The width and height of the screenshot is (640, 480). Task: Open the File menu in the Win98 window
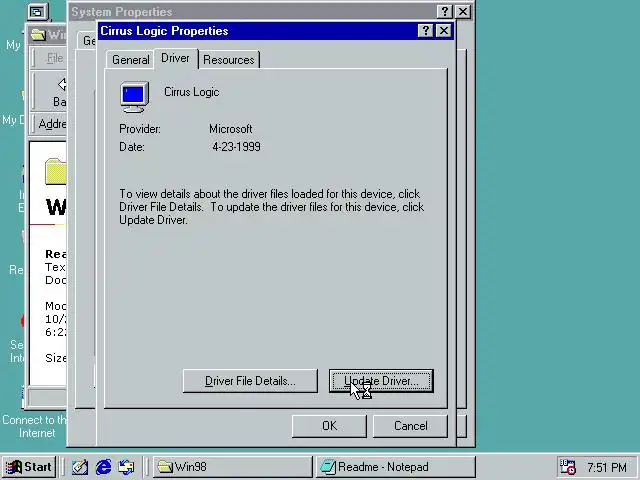point(55,58)
